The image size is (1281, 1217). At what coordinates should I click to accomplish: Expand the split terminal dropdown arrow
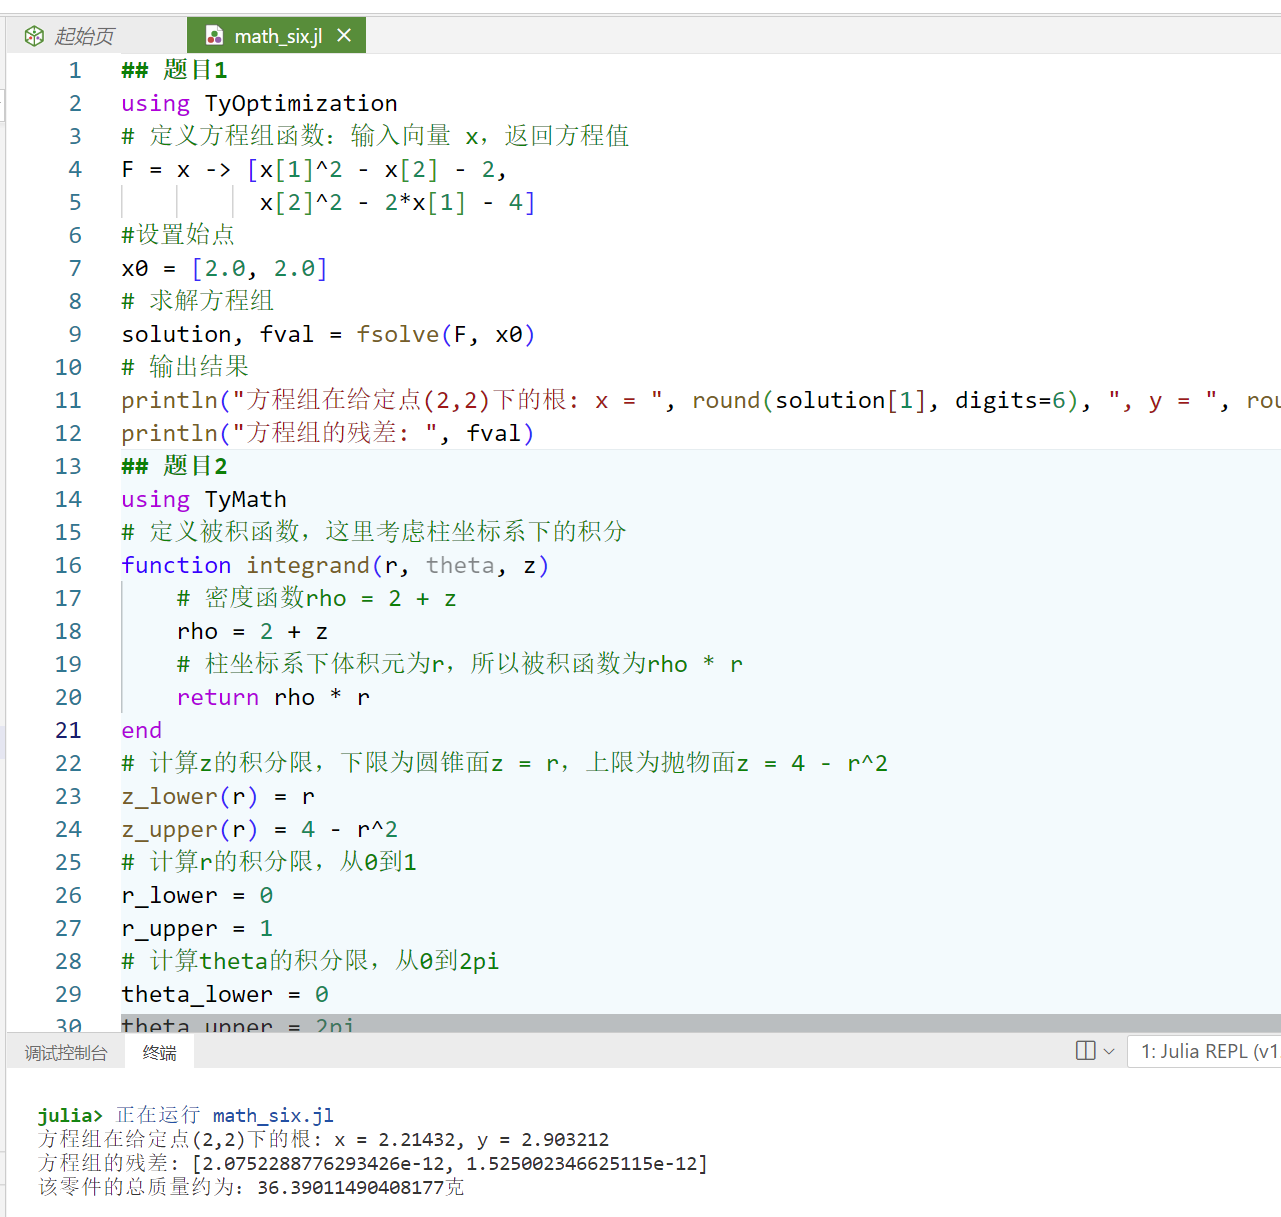[x=1108, y=1051]
